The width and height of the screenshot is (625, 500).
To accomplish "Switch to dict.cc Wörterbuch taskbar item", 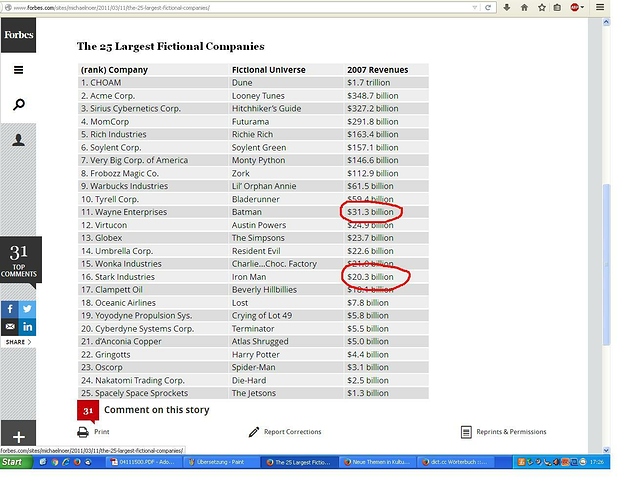I will [x=454, y=462].
